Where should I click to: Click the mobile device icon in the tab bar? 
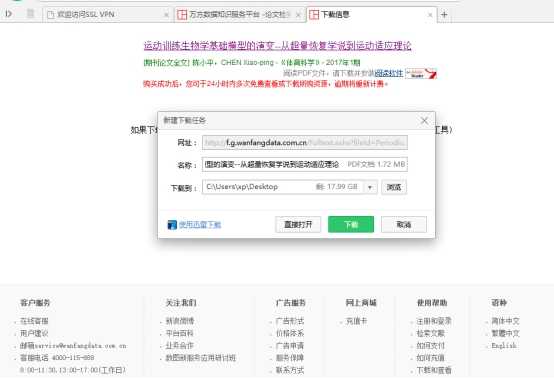(30, 14)
